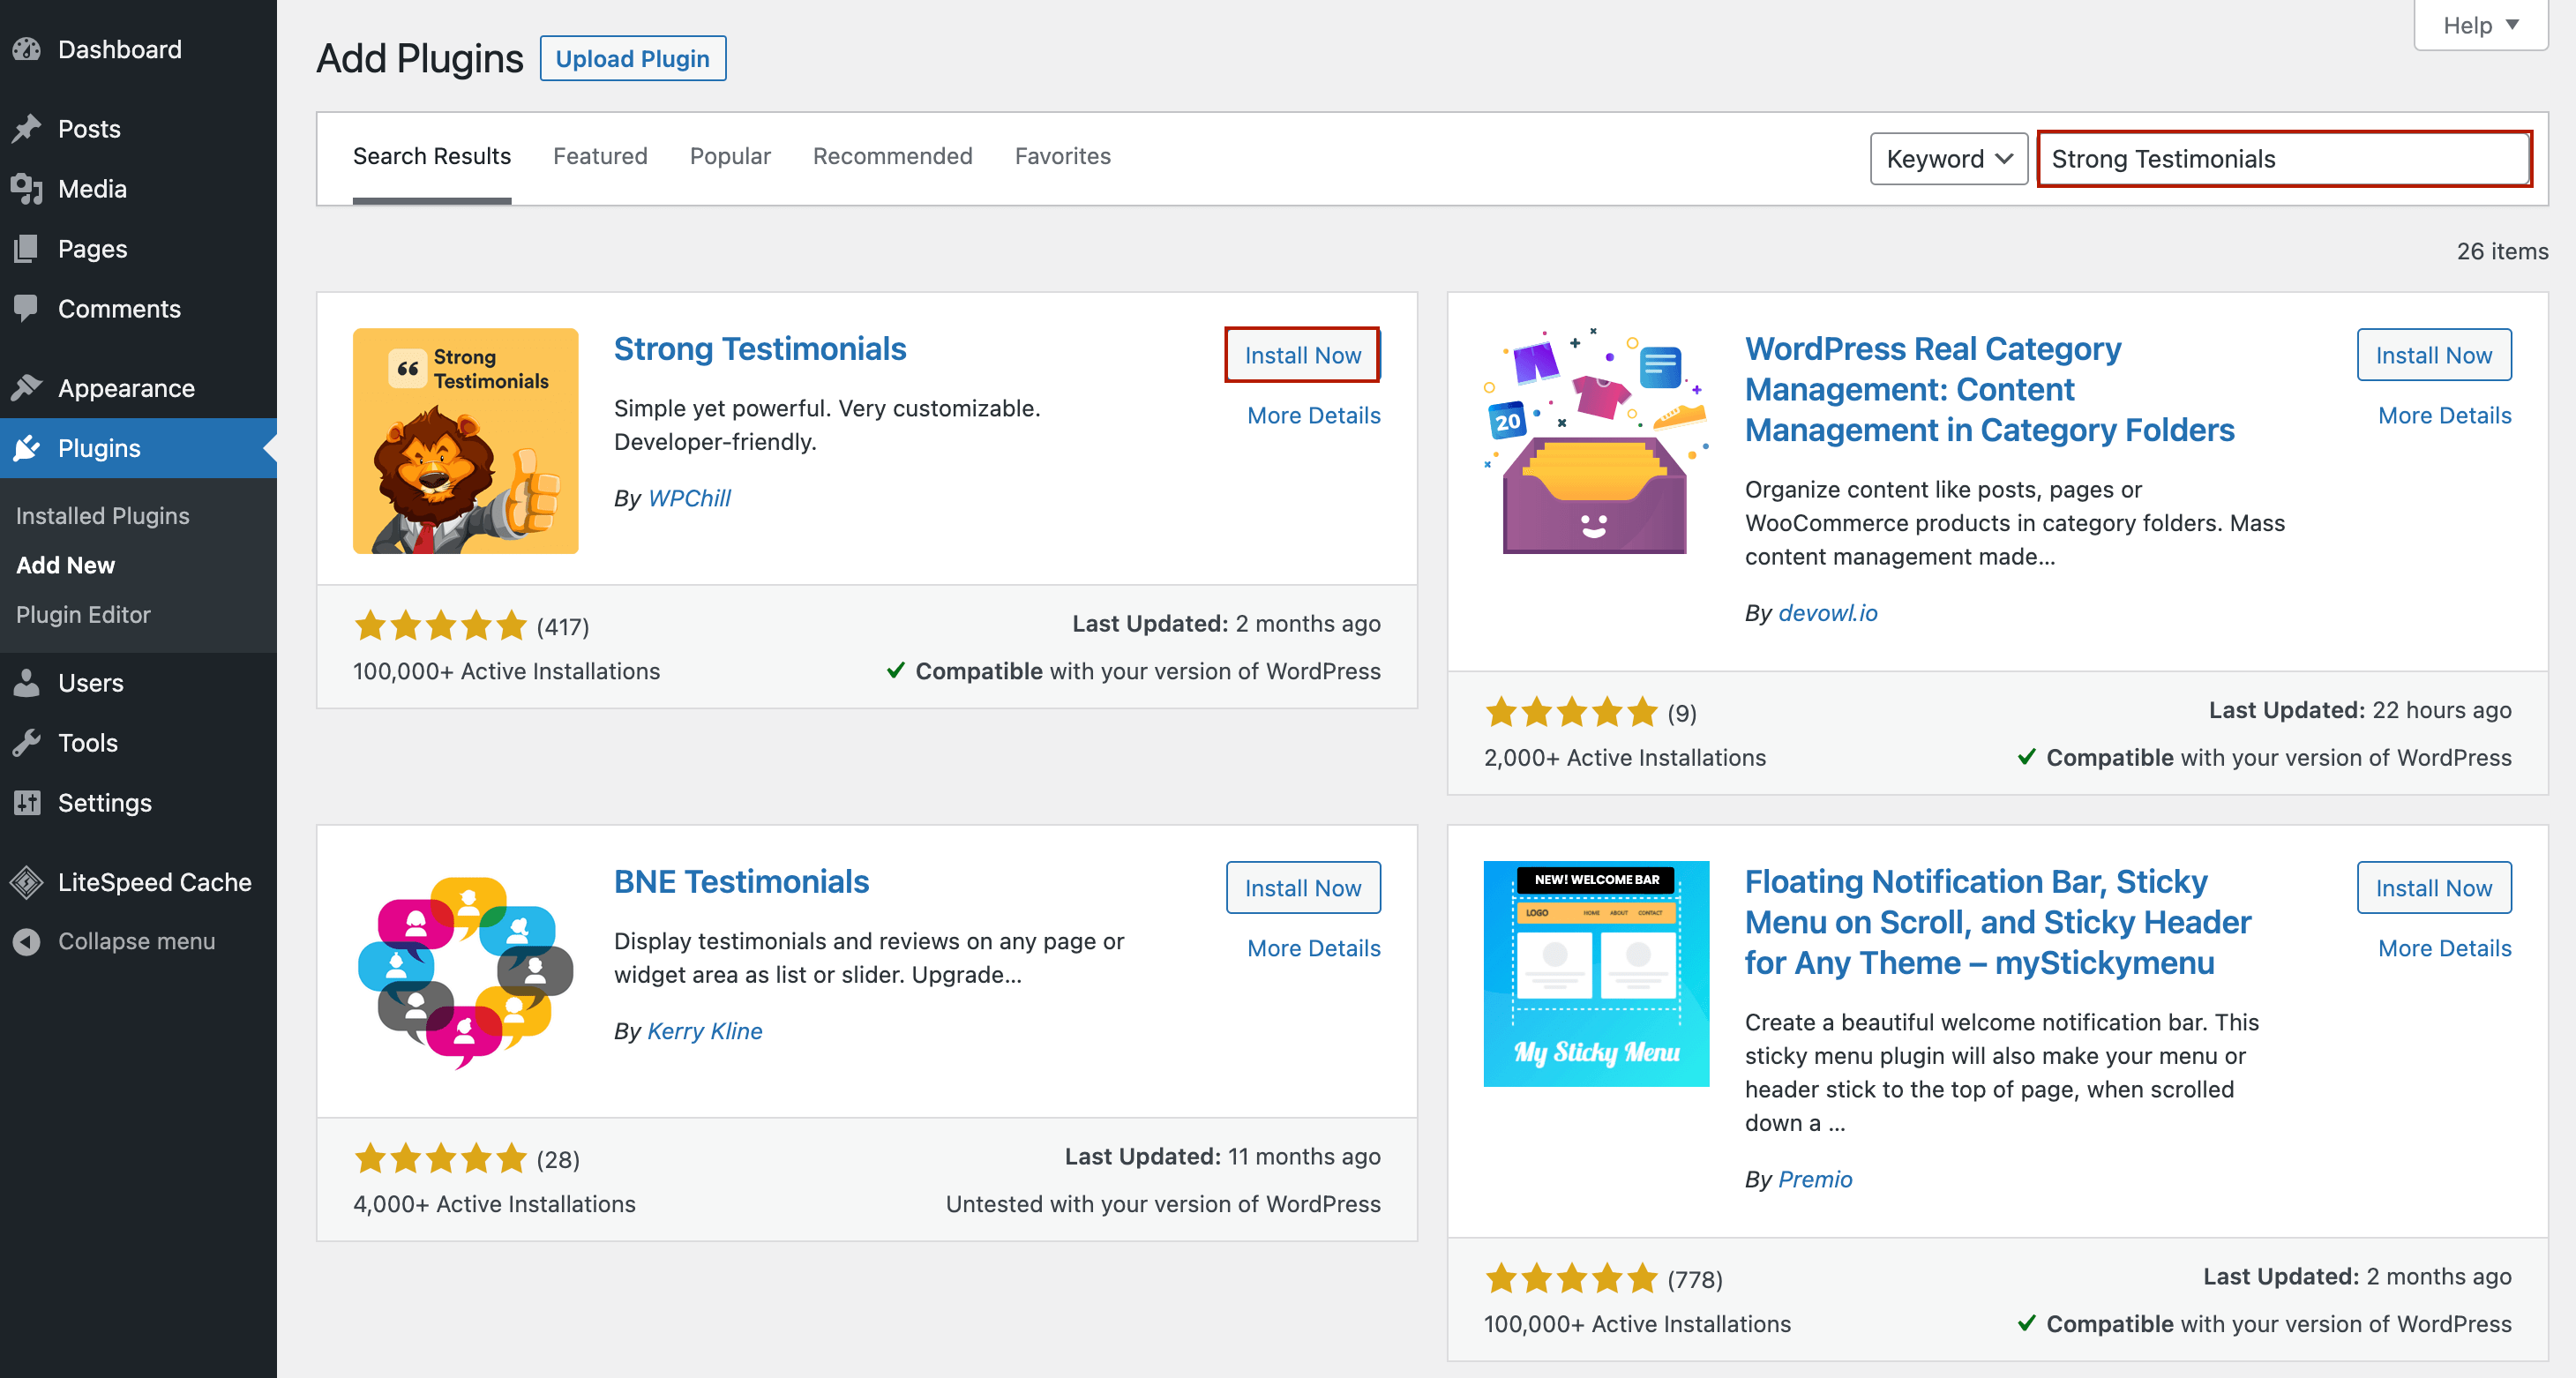Viewport: 2576px width, 1378px height.
Task: Open the Real Category Management plugin thumbnail
Action: [1596, 441]
